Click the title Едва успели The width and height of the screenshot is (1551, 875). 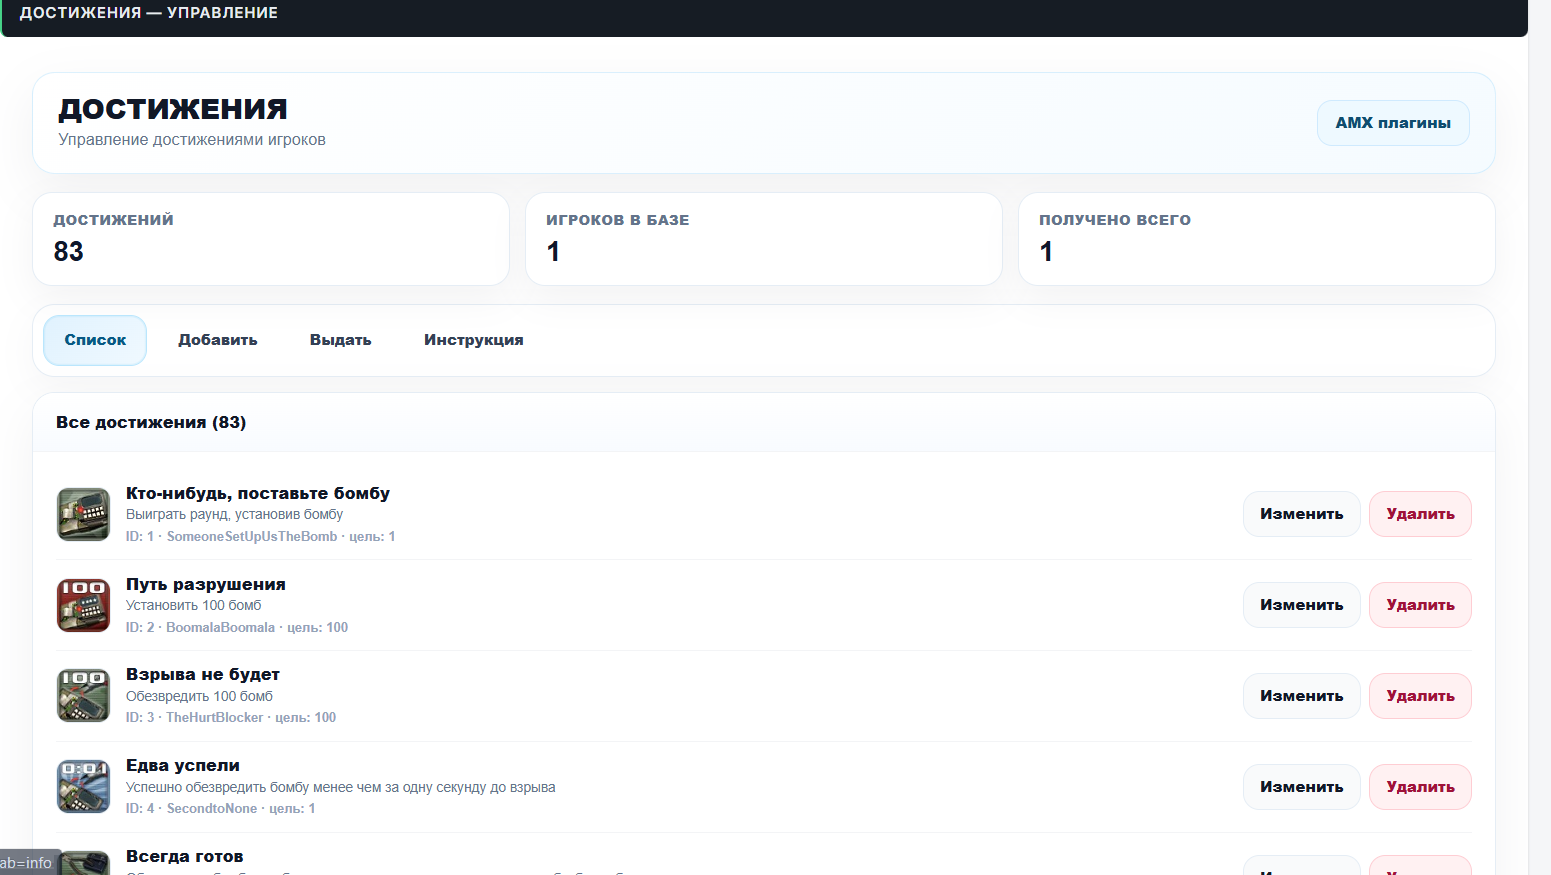point(183,766)
